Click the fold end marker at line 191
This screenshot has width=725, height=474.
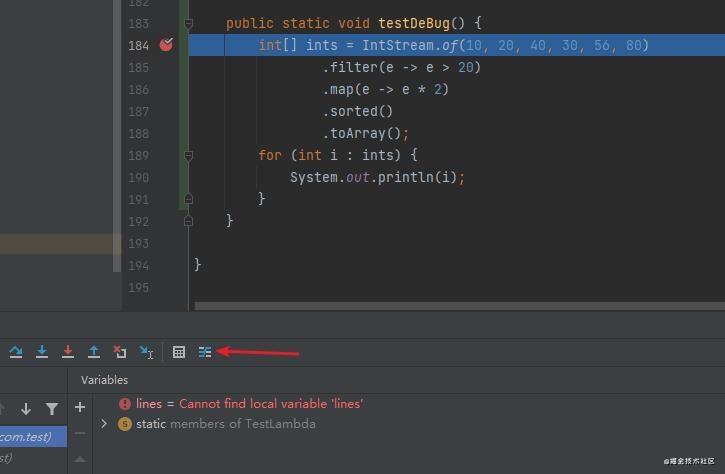coord(188,199)
